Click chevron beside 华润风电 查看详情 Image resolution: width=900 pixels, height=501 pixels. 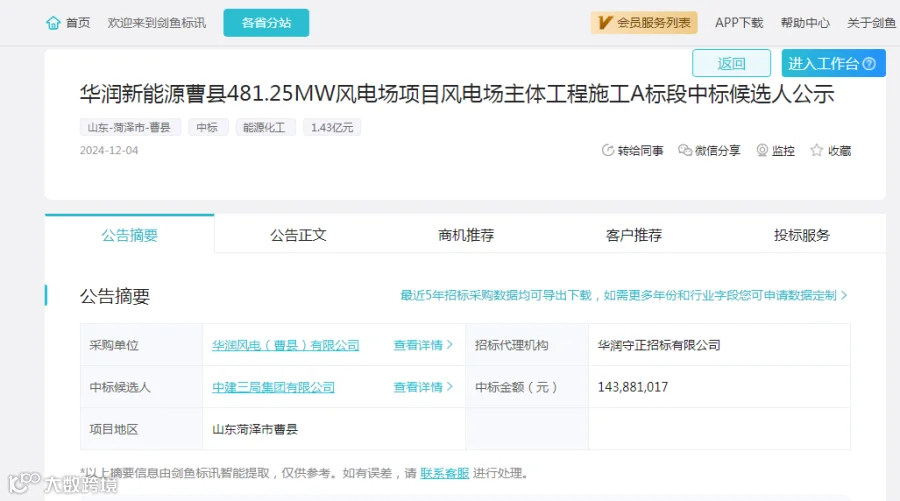pos(449,345)
